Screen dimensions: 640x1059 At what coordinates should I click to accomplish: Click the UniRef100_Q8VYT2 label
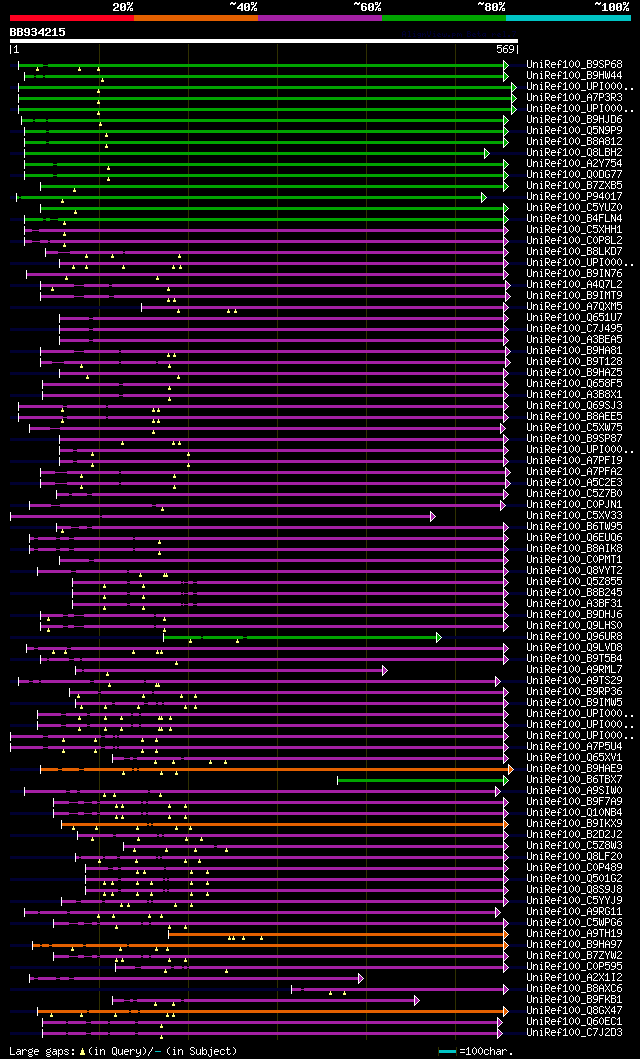click(575, 571)
